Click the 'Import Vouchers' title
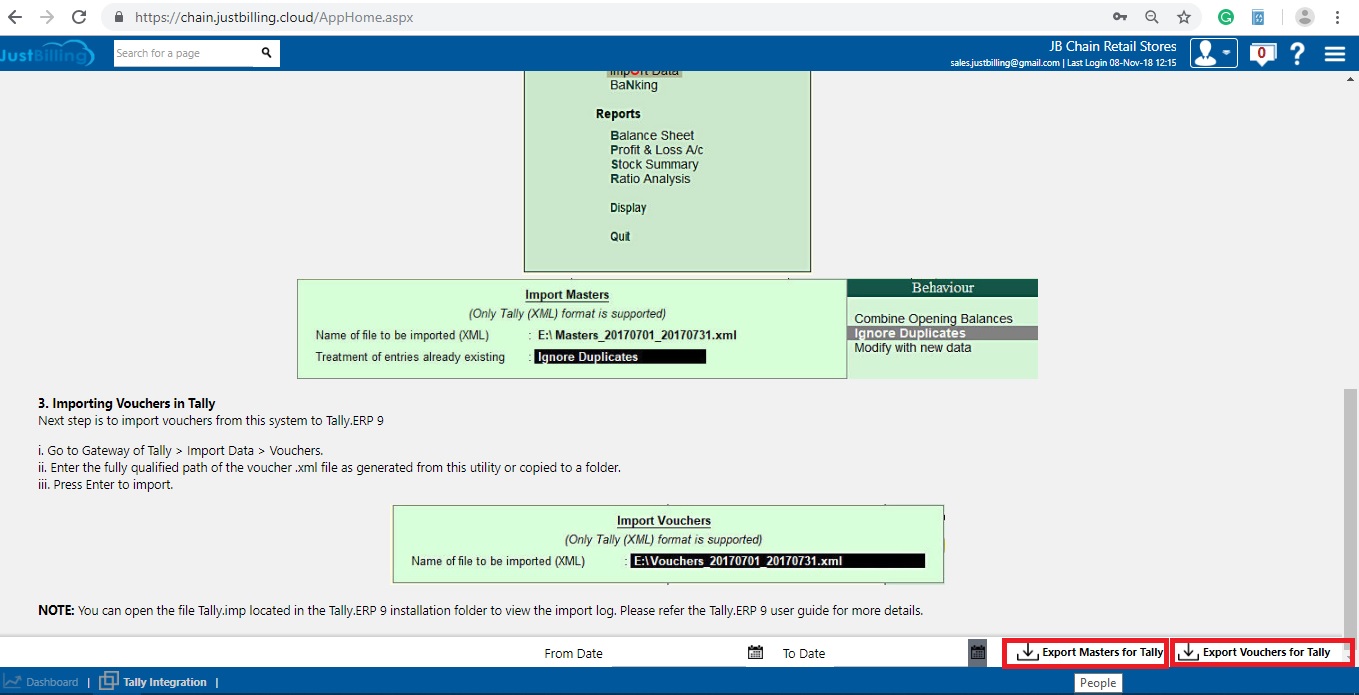Screen dimensions: 1359x695 (664, 521)
